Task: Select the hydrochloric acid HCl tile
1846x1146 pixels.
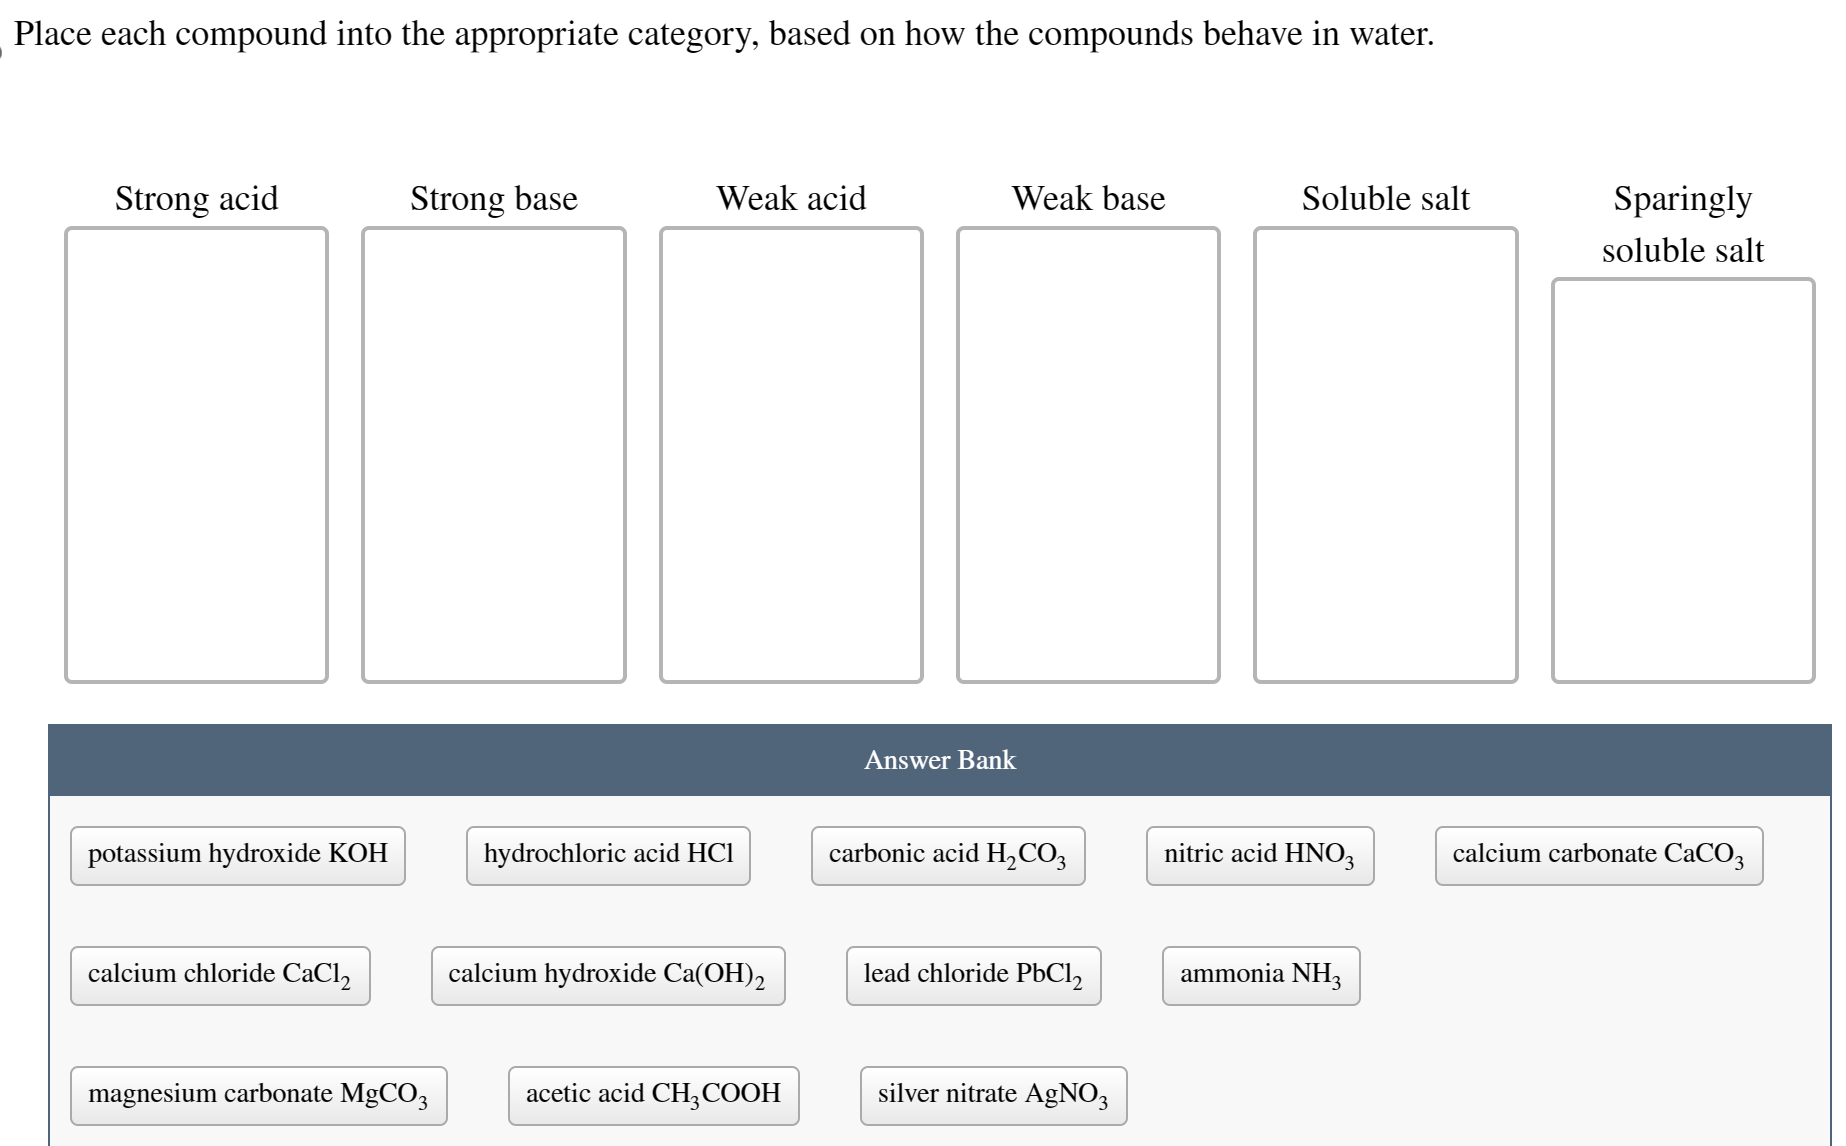Action: point(607,855)
